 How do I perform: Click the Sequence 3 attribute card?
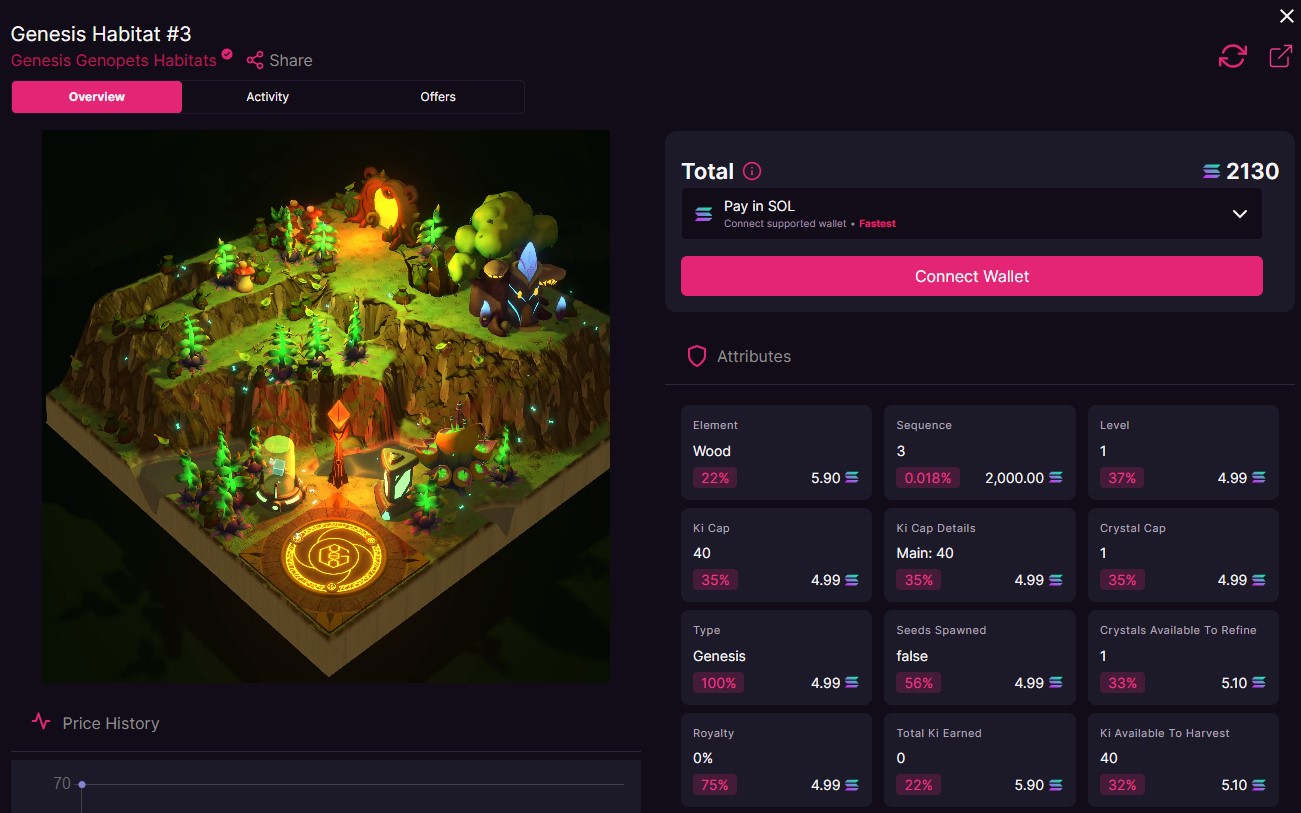pos(979,452)
